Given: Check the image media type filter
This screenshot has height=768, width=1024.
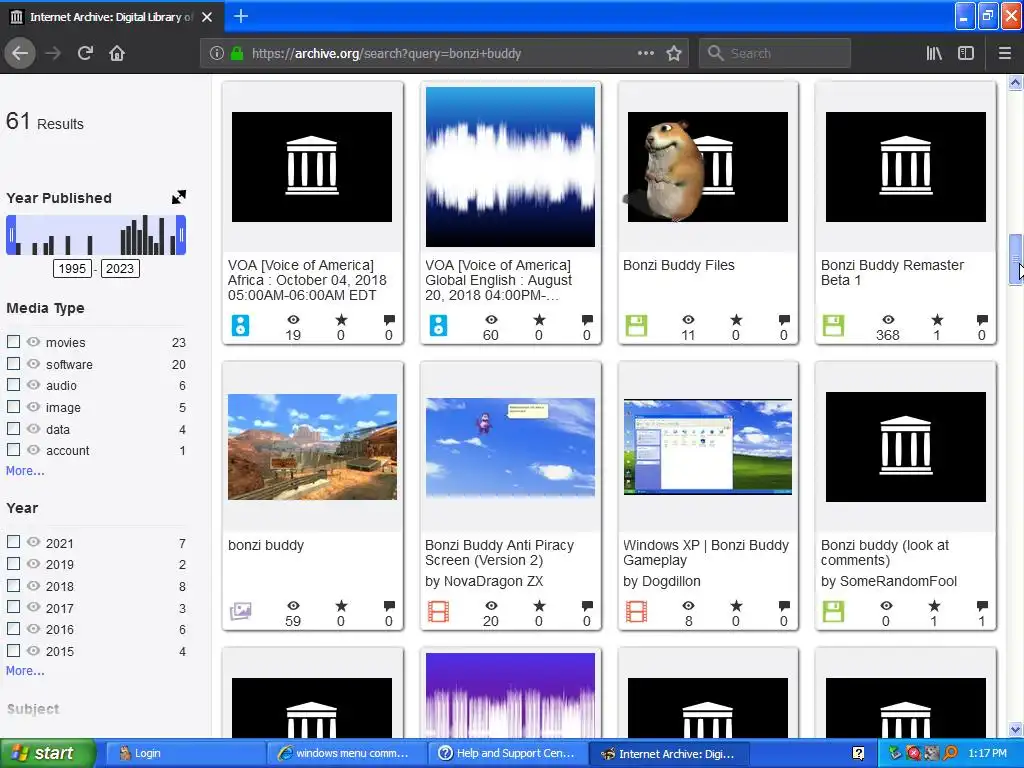Looking at the screenshot, I should (13, 406).
